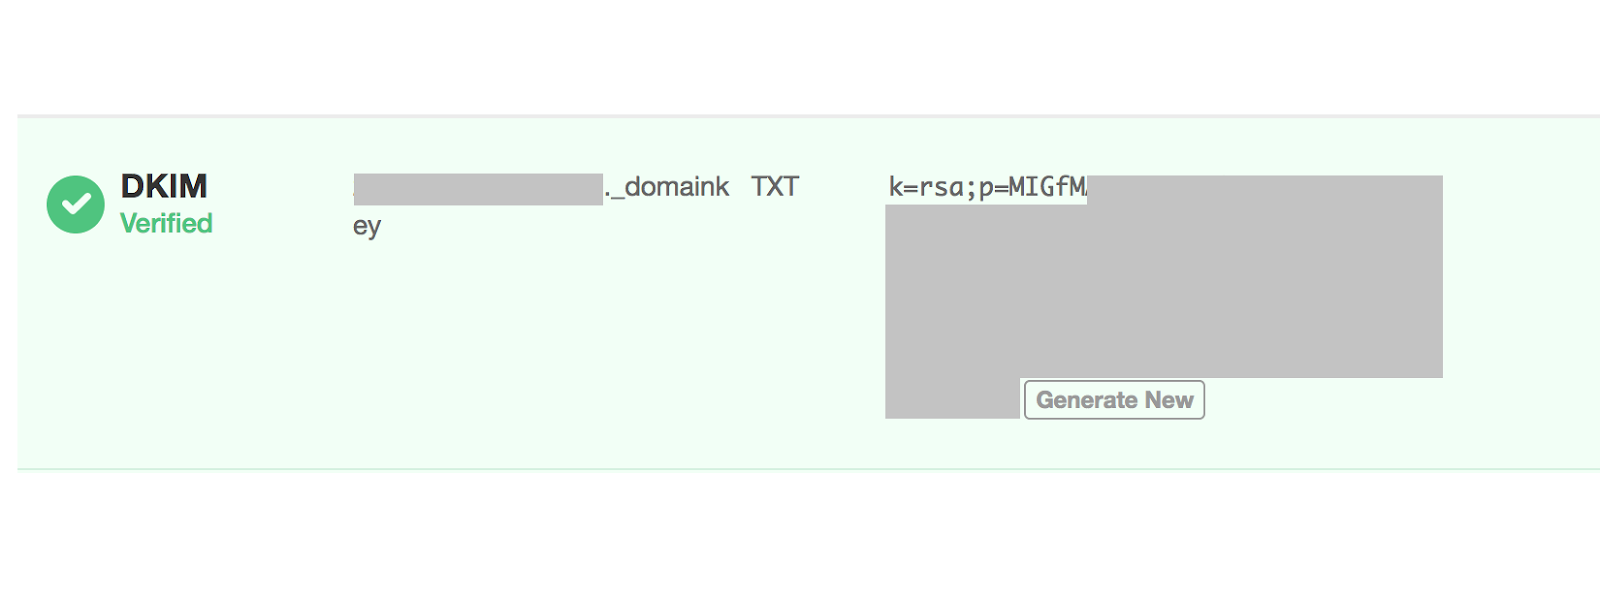The image size is (1600, 599).
Task: Click the green Verified label
Action: coord(167,224)
